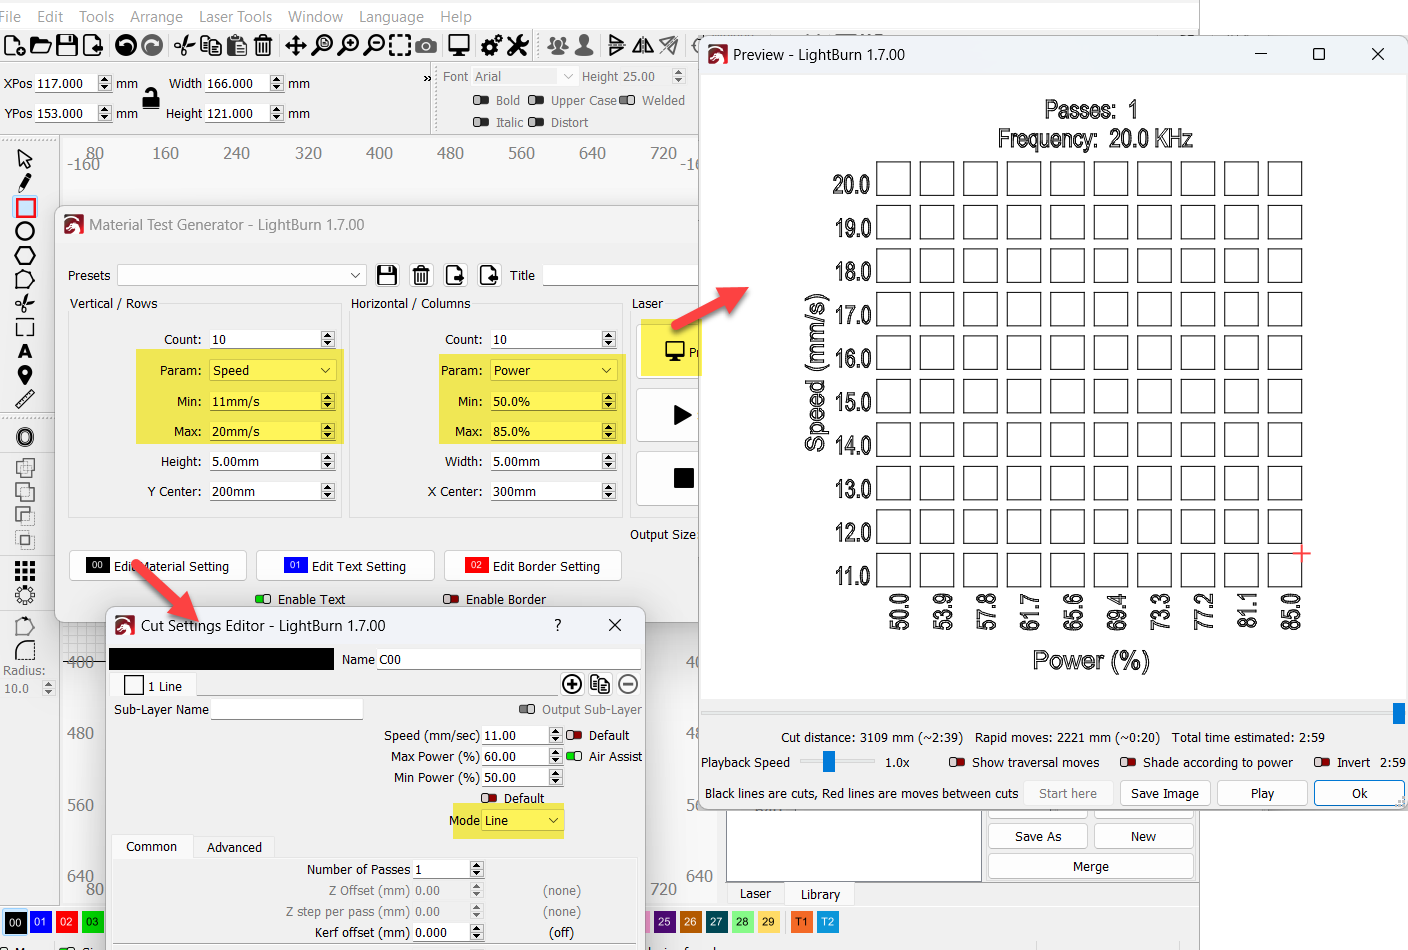Viewport: 1408px width, 950px height.
Task: Open the Laser Tools menu
Action: (235, 17)
